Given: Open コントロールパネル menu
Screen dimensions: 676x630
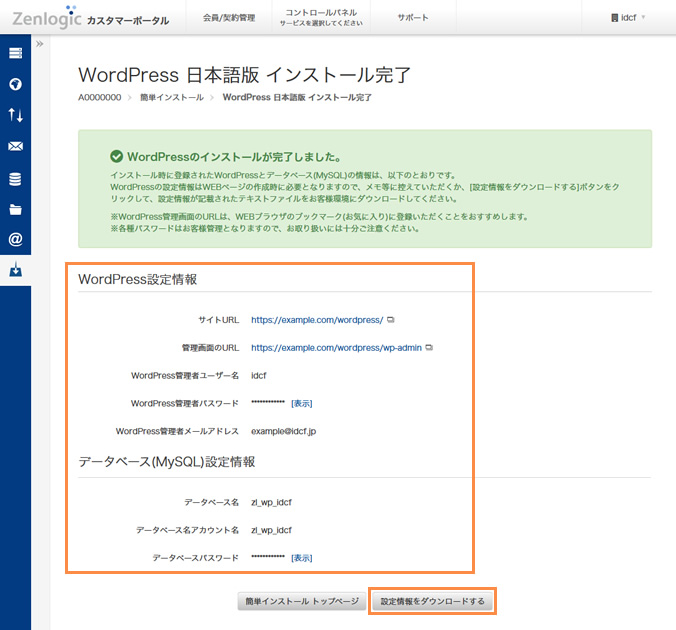Looking at the screenshot, I should coord(321,18).
